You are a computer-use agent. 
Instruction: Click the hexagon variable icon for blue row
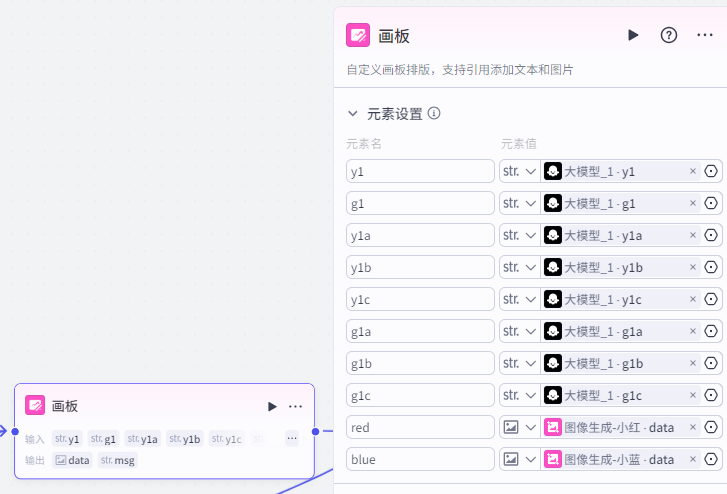(x=711, y=459)
